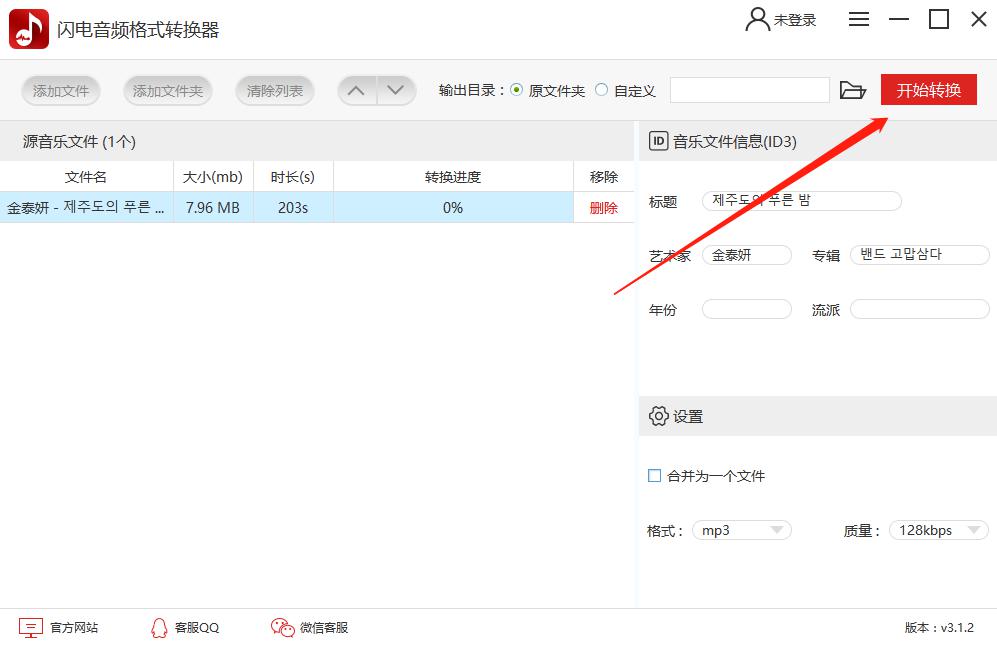997x646 pixels.
Task: Select the 自定义 output radio button
Action: [x=600, y=89]
